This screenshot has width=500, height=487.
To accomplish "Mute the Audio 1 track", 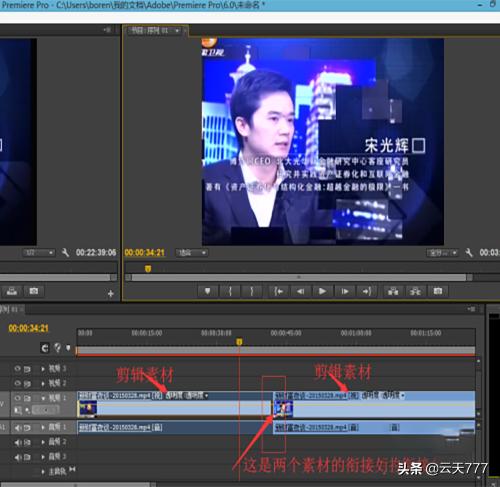I will [x=17, y=427].
